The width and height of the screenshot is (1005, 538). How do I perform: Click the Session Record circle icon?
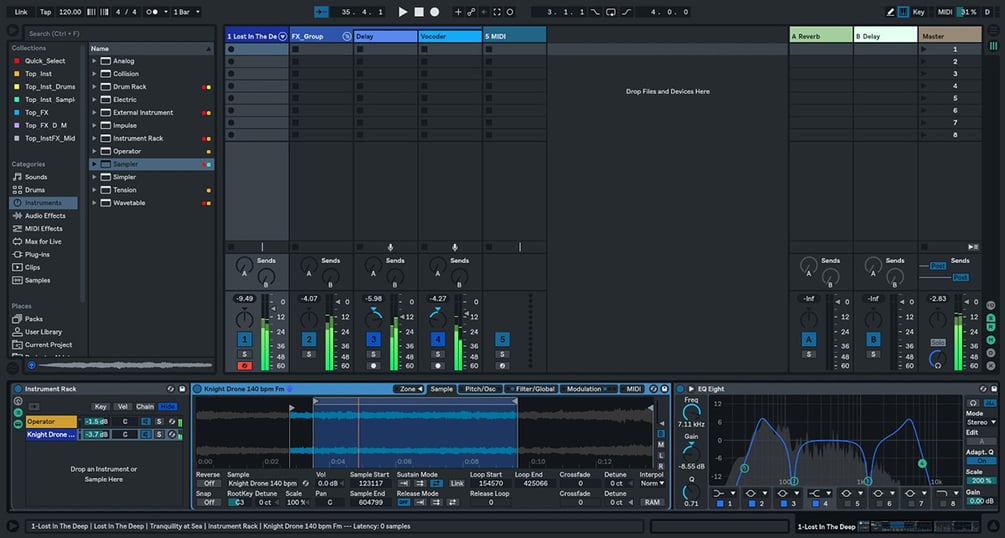pos(510,12)
